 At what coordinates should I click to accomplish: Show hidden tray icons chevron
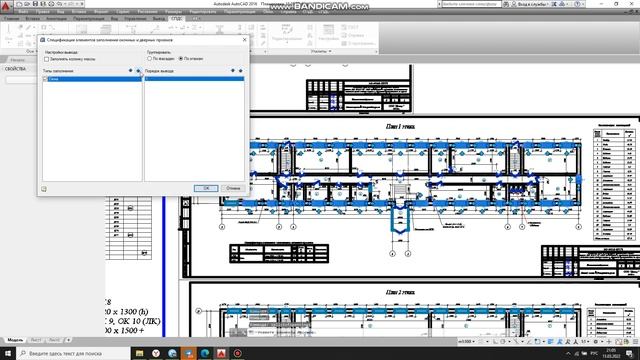[568, 353]
